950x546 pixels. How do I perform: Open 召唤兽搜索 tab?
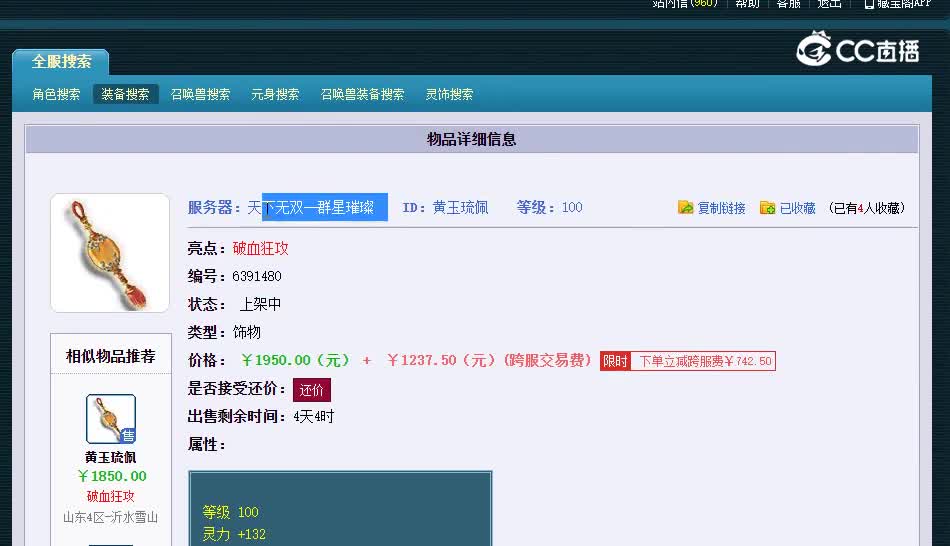tap(201, 95)
